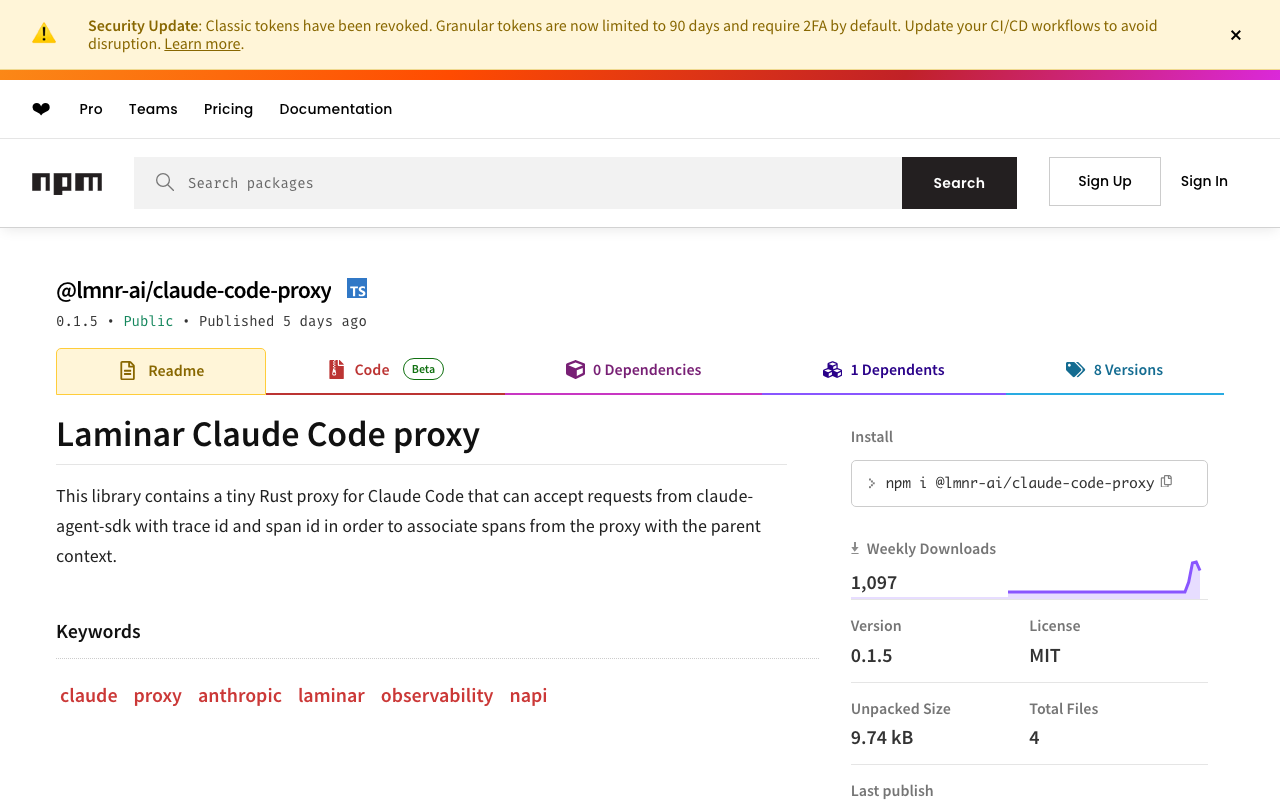Copy the npm install command
The height and width of the screenshot is (800, 1280).
tap(1166, 482)
